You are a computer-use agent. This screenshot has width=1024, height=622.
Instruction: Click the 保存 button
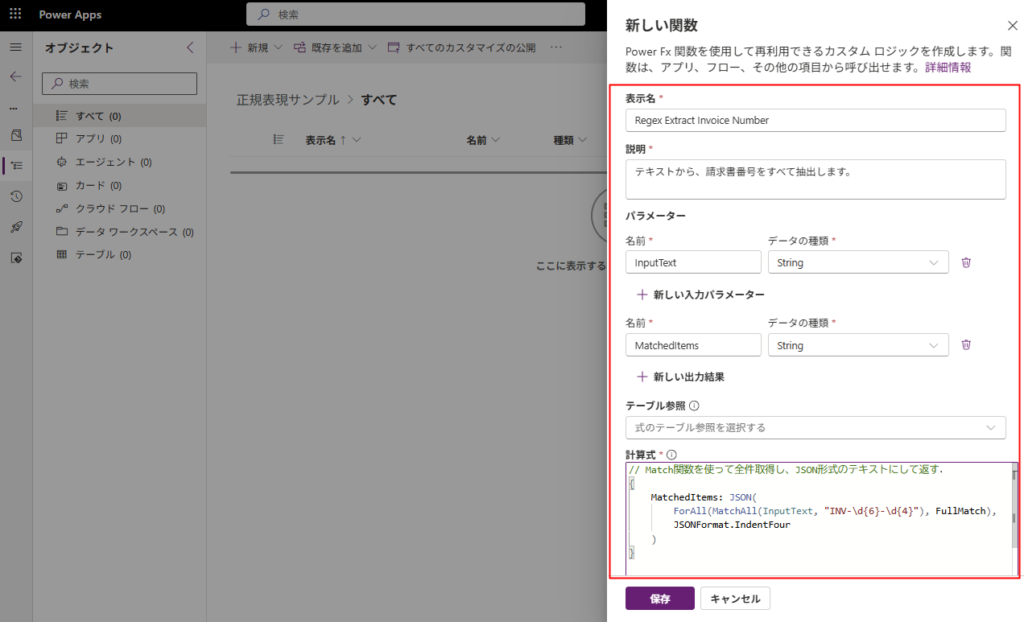659,599
